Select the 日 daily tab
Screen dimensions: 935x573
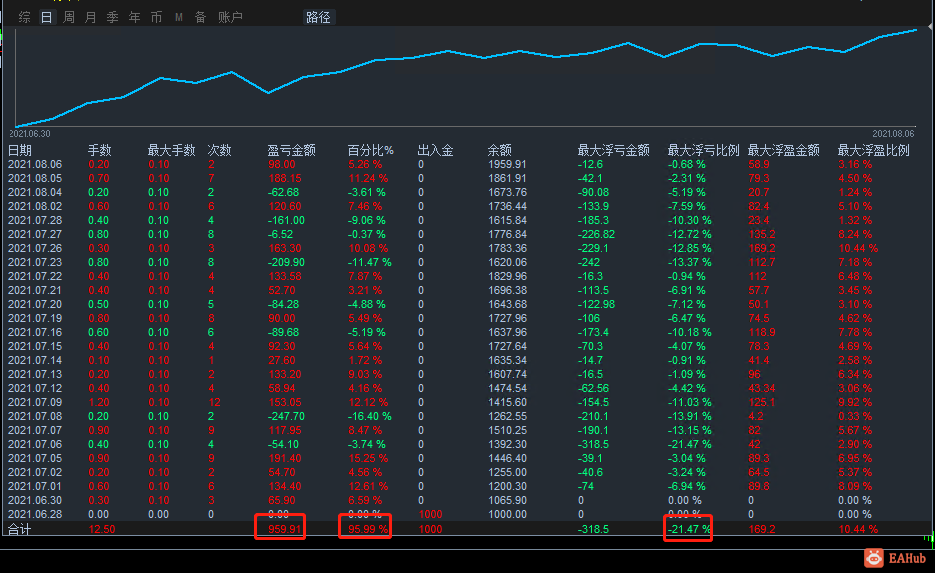point(47,17)
